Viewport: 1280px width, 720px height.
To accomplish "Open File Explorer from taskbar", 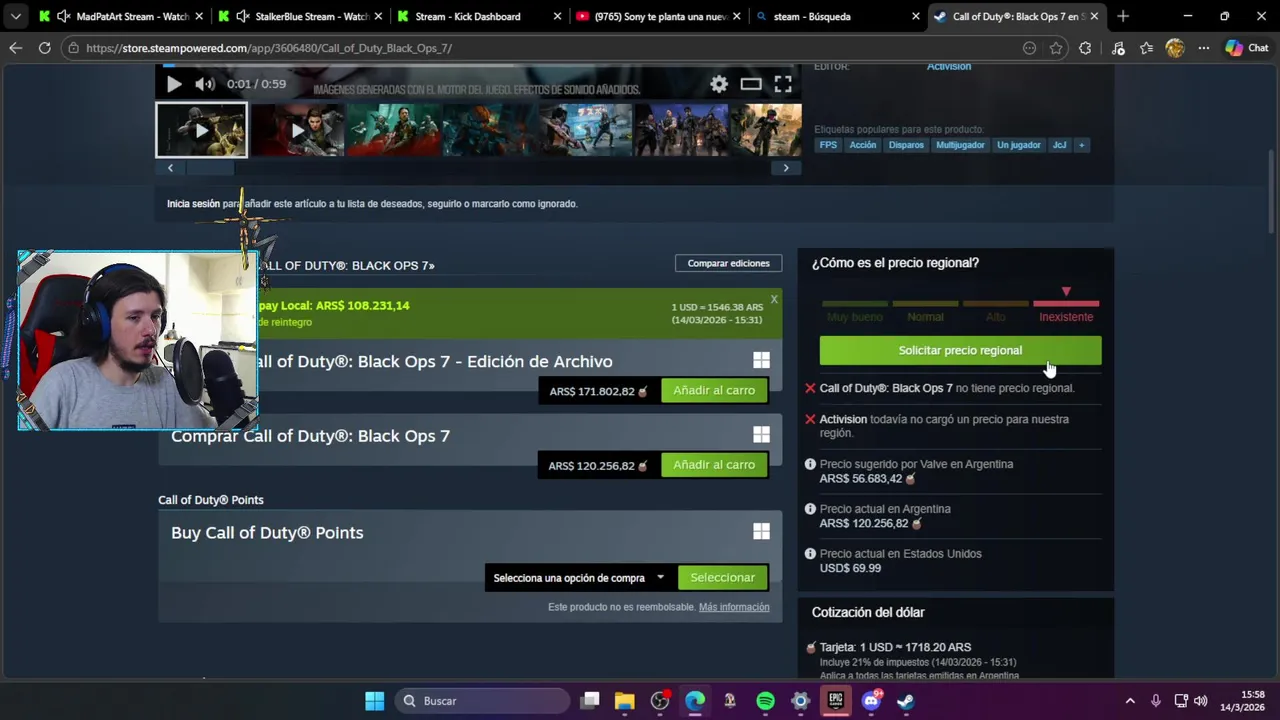I will click(x=625, y=701).
